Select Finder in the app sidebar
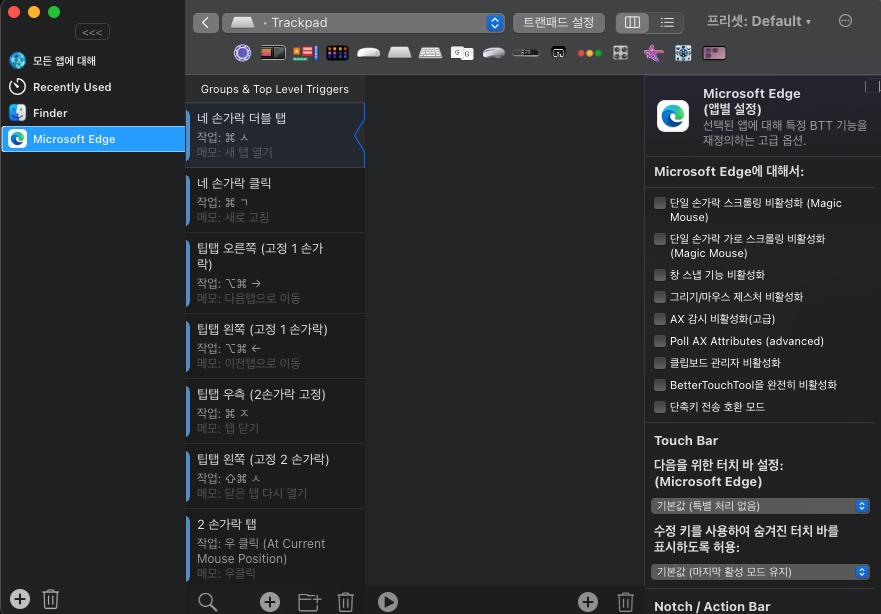Viewport: 881px width, 614px height. (x=50, y=113)
